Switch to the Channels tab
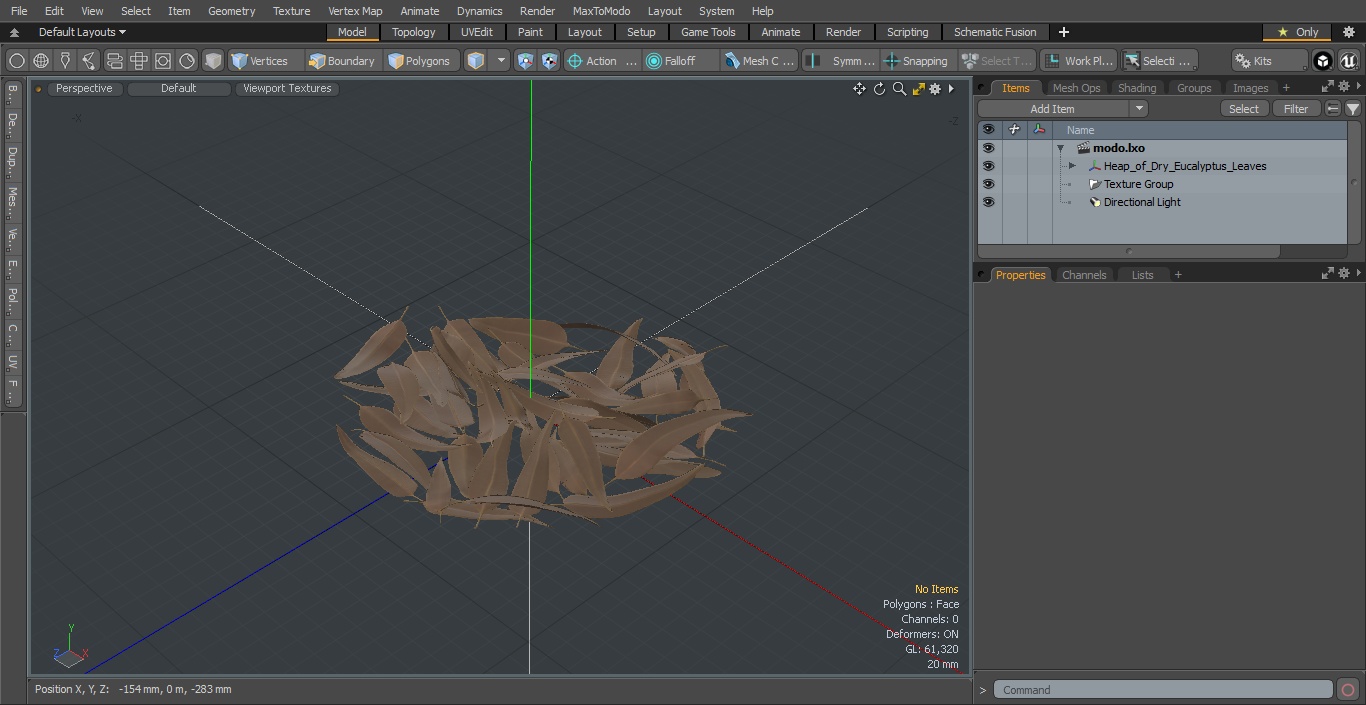Image resolution: width=1366 pixels, height=705 pixels. [1084, 275]
